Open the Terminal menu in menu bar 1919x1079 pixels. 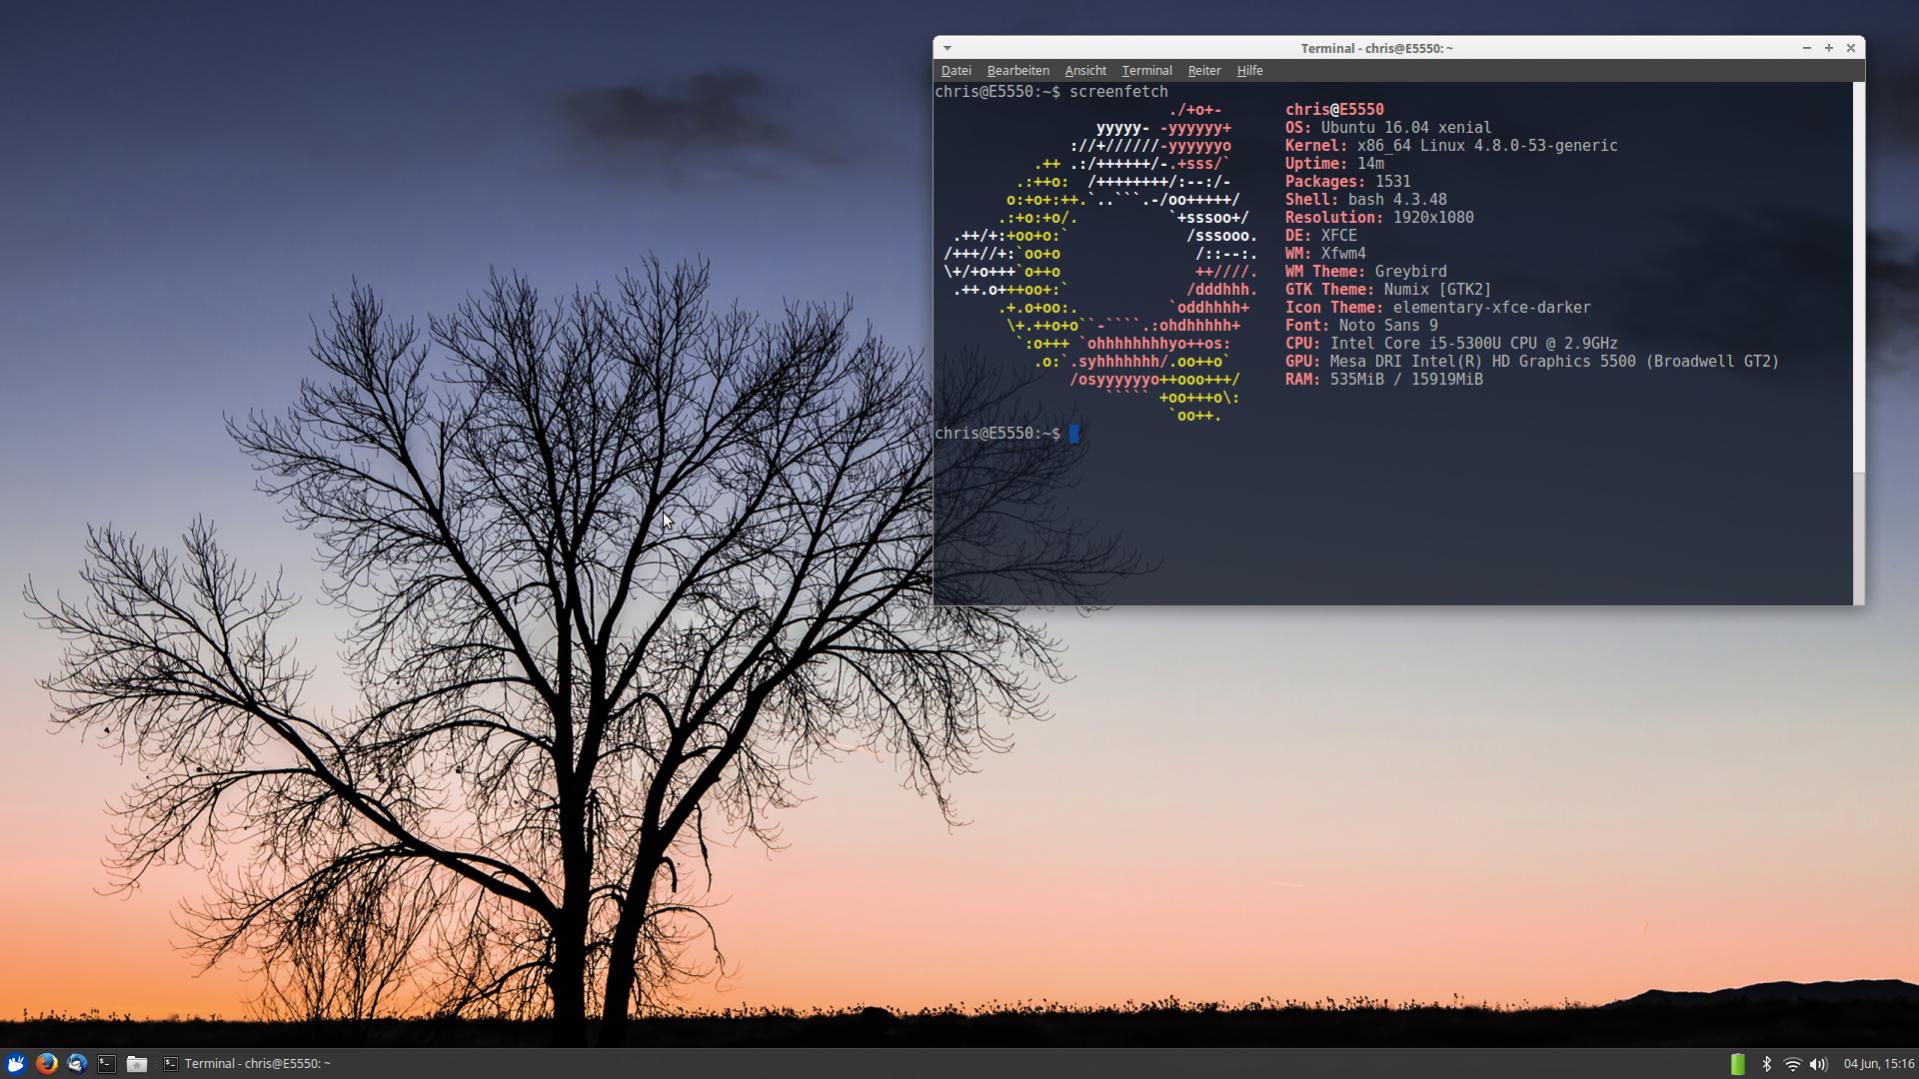1147,71
